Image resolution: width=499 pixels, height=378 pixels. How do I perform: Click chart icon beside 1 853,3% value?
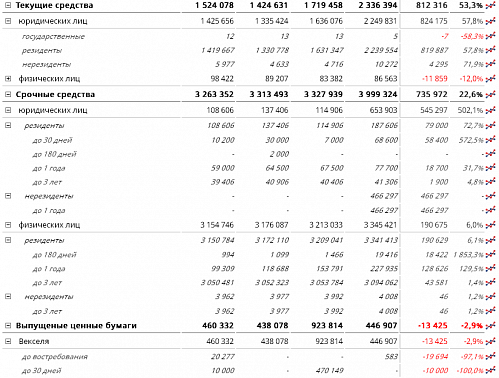tap(490, 255)
